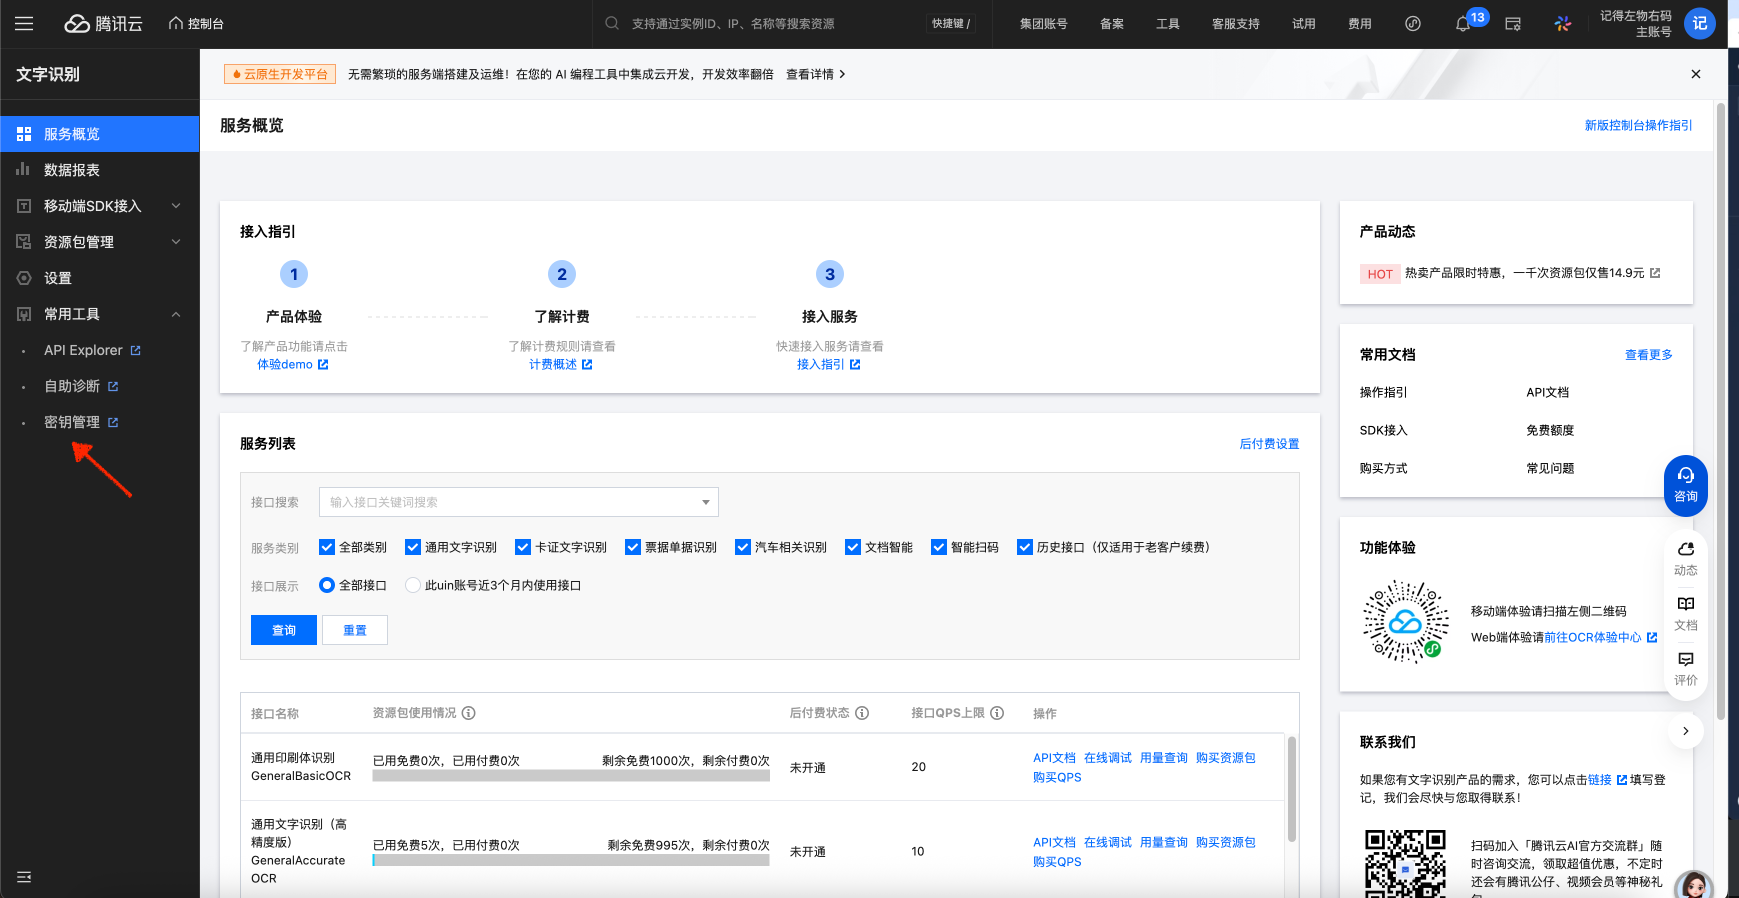Viewport: 1739px width, 898px height.
Task: Uncheck 通用文字识别 service category
Action: tap(412, 547)
